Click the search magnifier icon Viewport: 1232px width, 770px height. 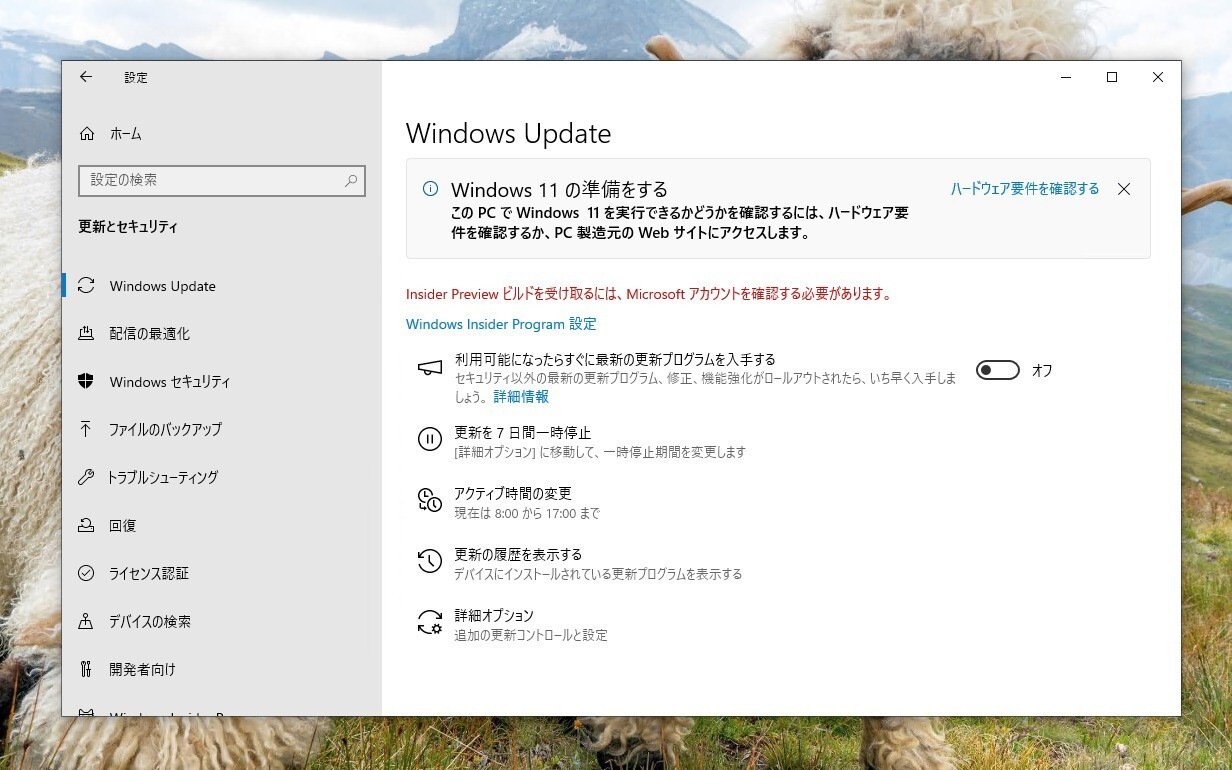(351, 181)
